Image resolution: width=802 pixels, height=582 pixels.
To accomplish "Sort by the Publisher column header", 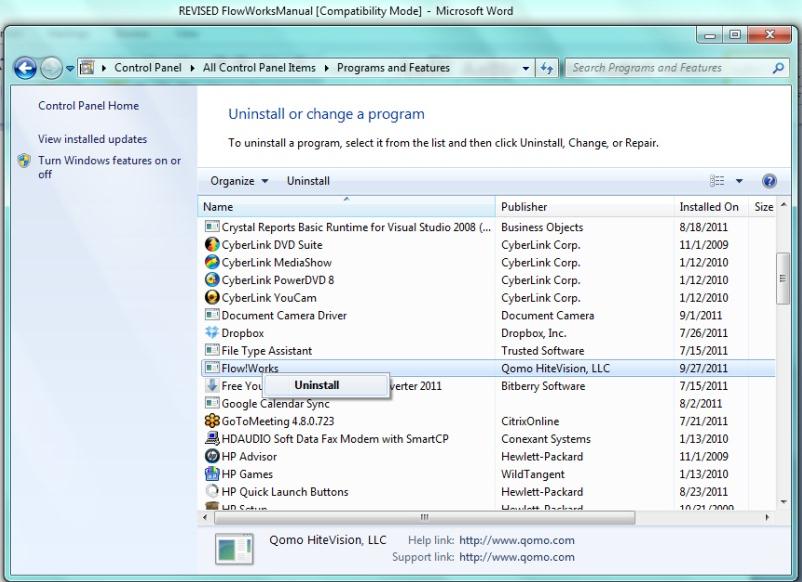I will [585, 207].
